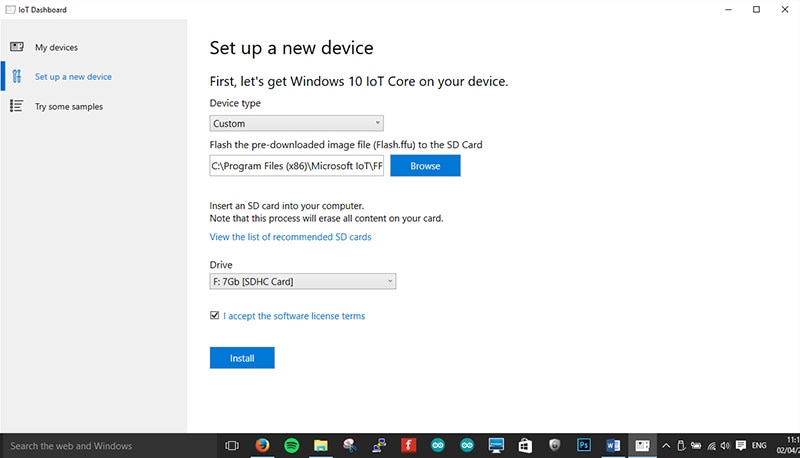Go to My devices page
The image size is (800, 458).
56,47
